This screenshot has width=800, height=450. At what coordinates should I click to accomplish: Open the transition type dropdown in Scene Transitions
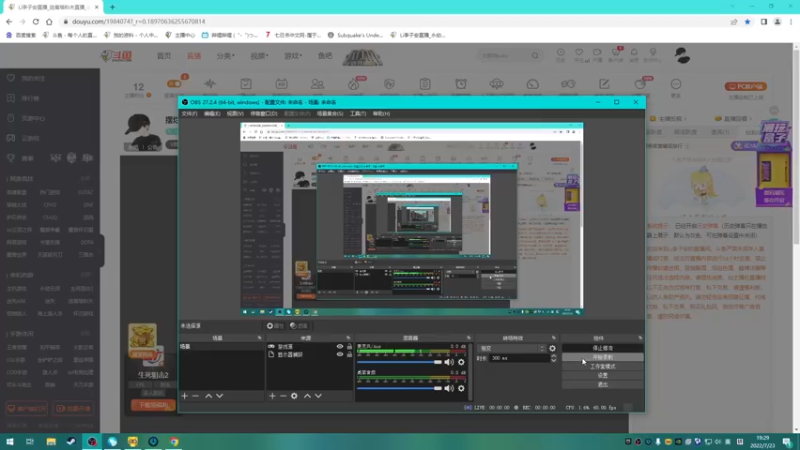[512, 348]
